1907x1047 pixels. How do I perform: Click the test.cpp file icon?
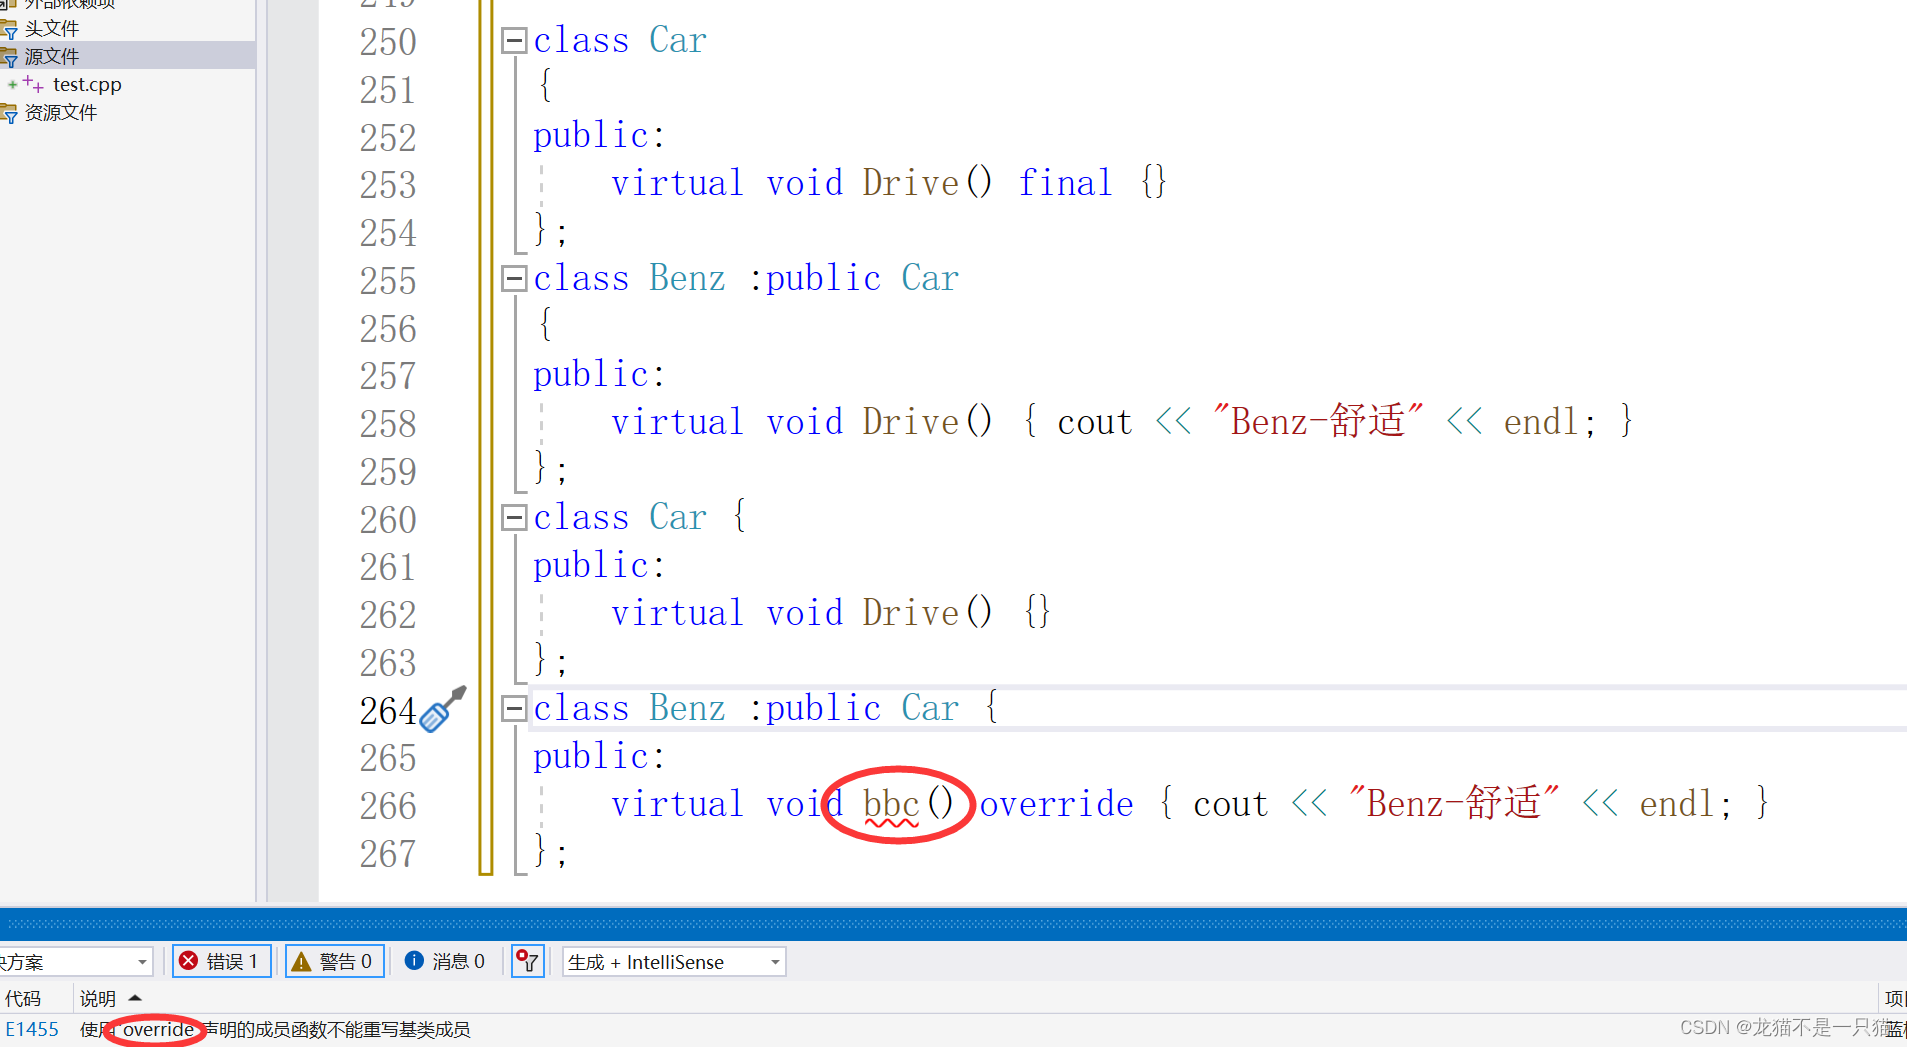[33, 85]
